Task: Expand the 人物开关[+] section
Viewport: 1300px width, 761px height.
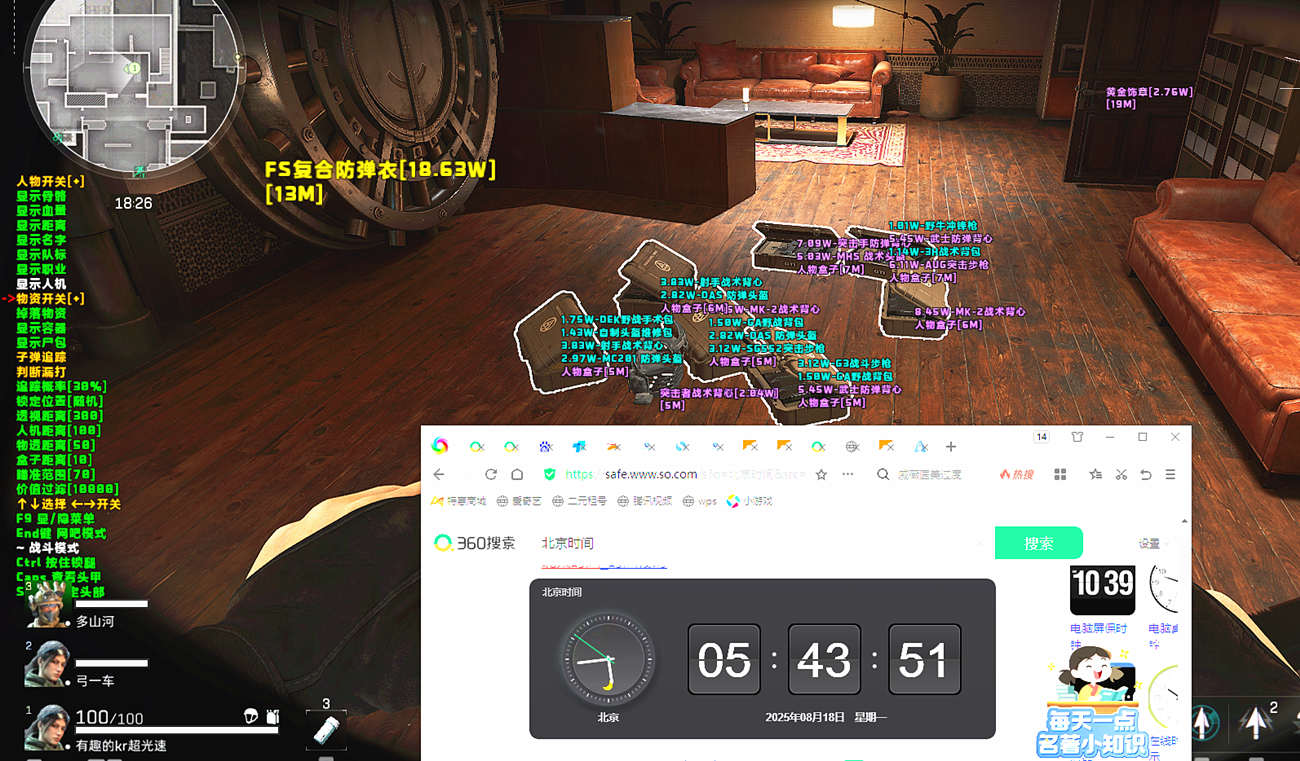Action: pyautogui.click(x=50, y=181)
